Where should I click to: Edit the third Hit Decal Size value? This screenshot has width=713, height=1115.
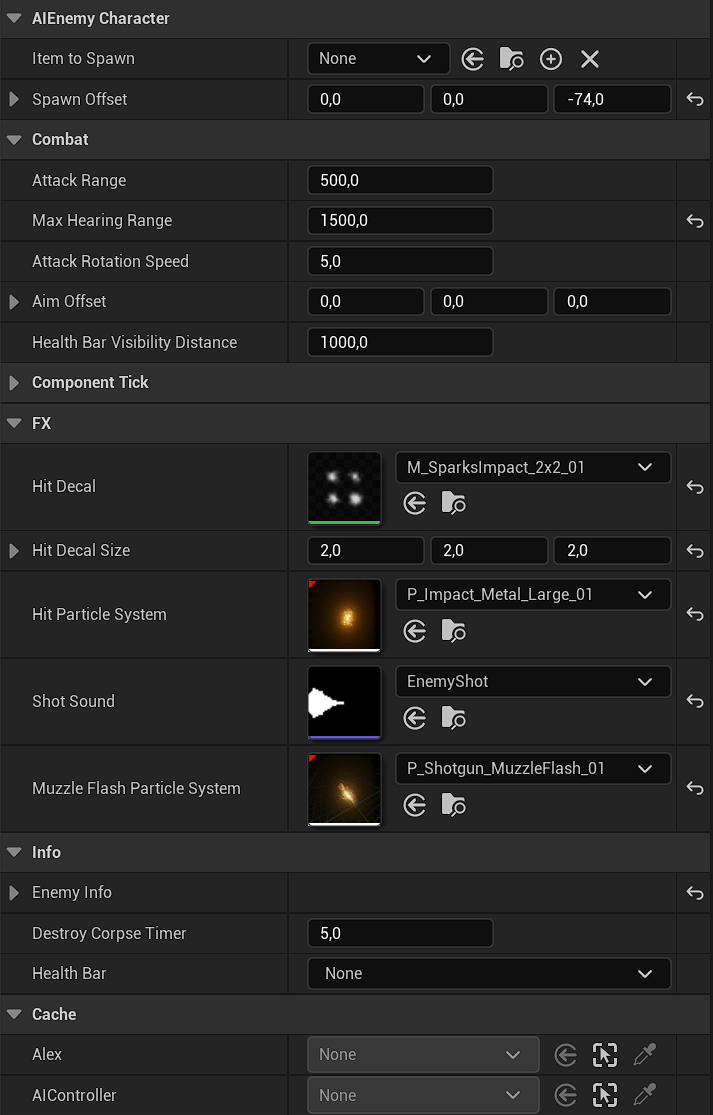(x=612, y=550)
